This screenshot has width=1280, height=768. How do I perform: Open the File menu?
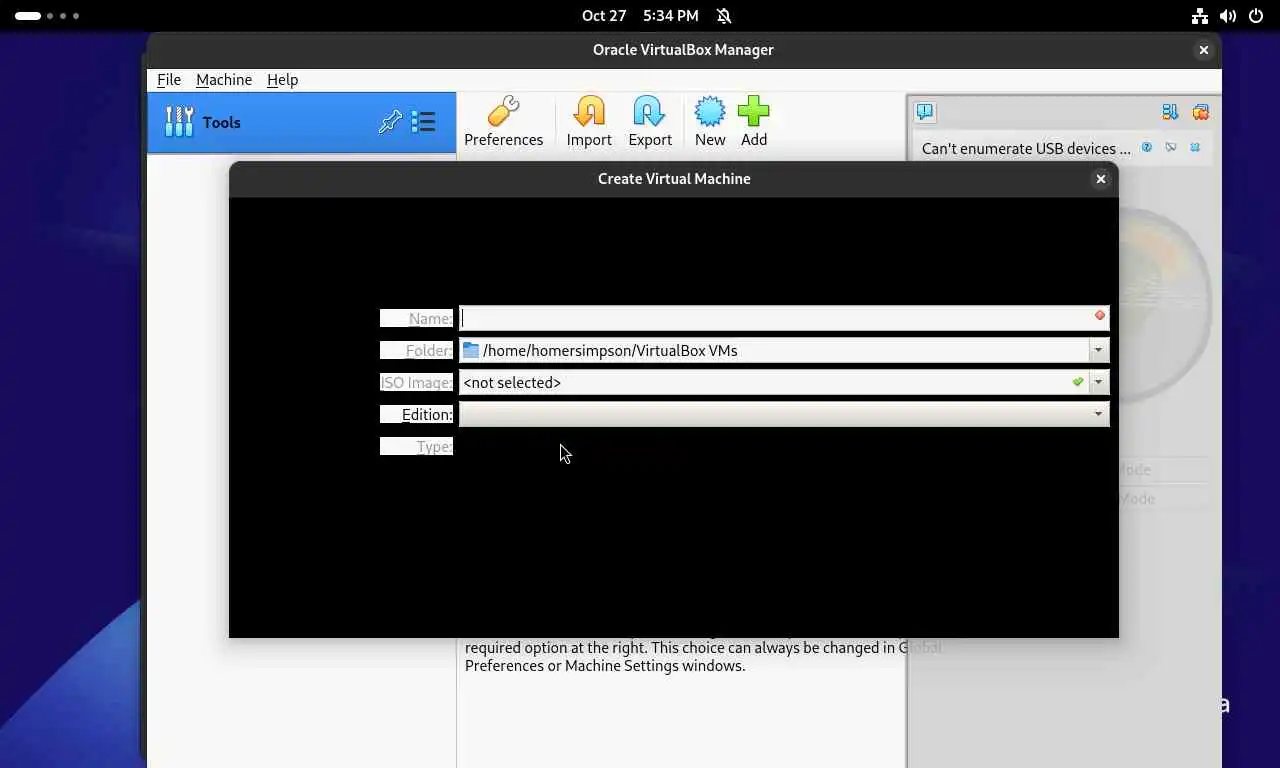(x=169, y=80)
